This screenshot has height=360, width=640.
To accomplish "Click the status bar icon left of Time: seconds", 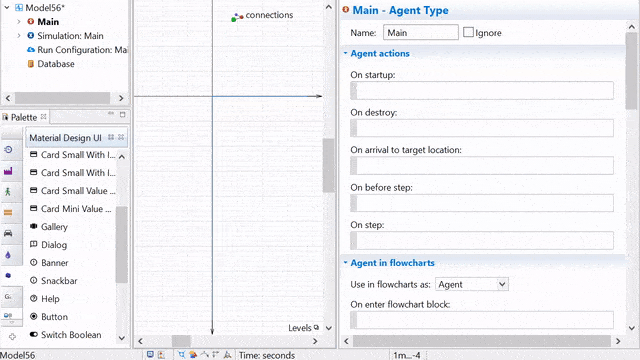I will coord(227,355).
